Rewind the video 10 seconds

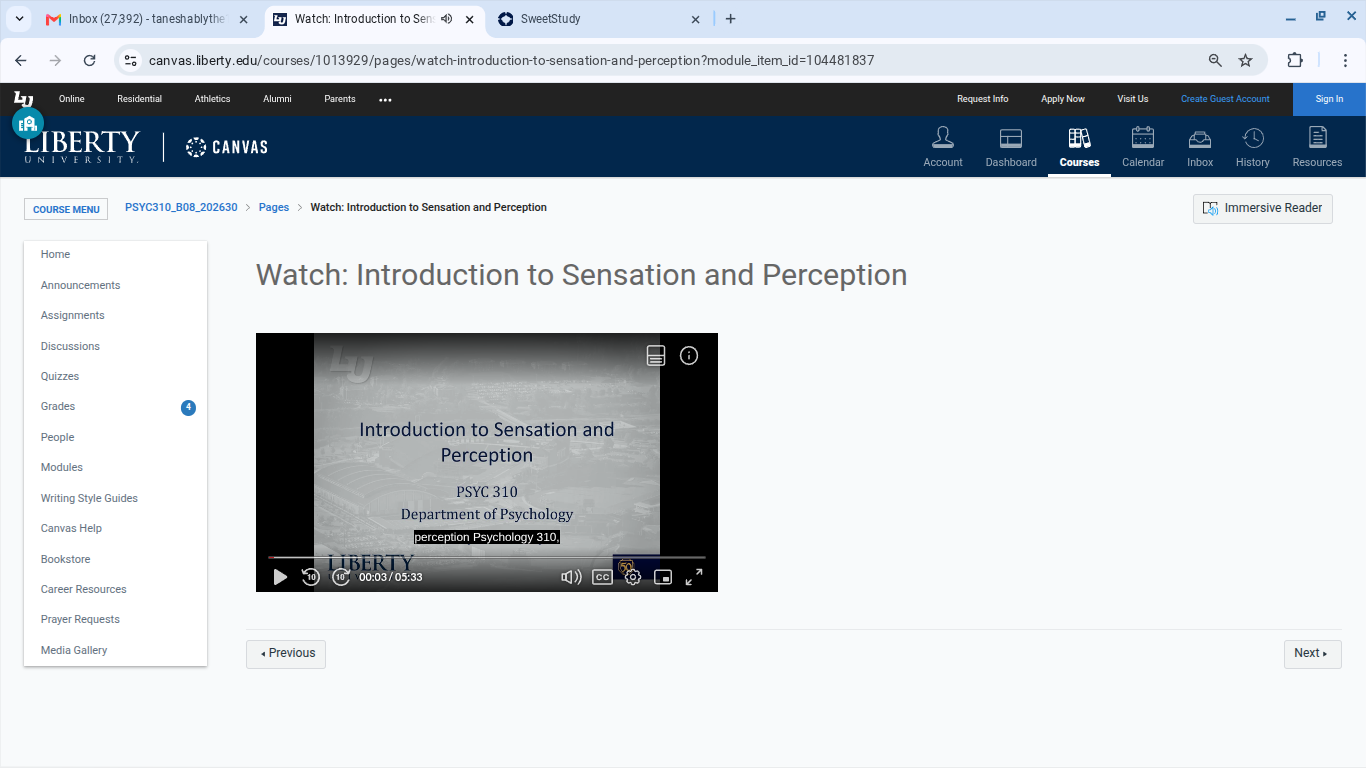(311, 577)
